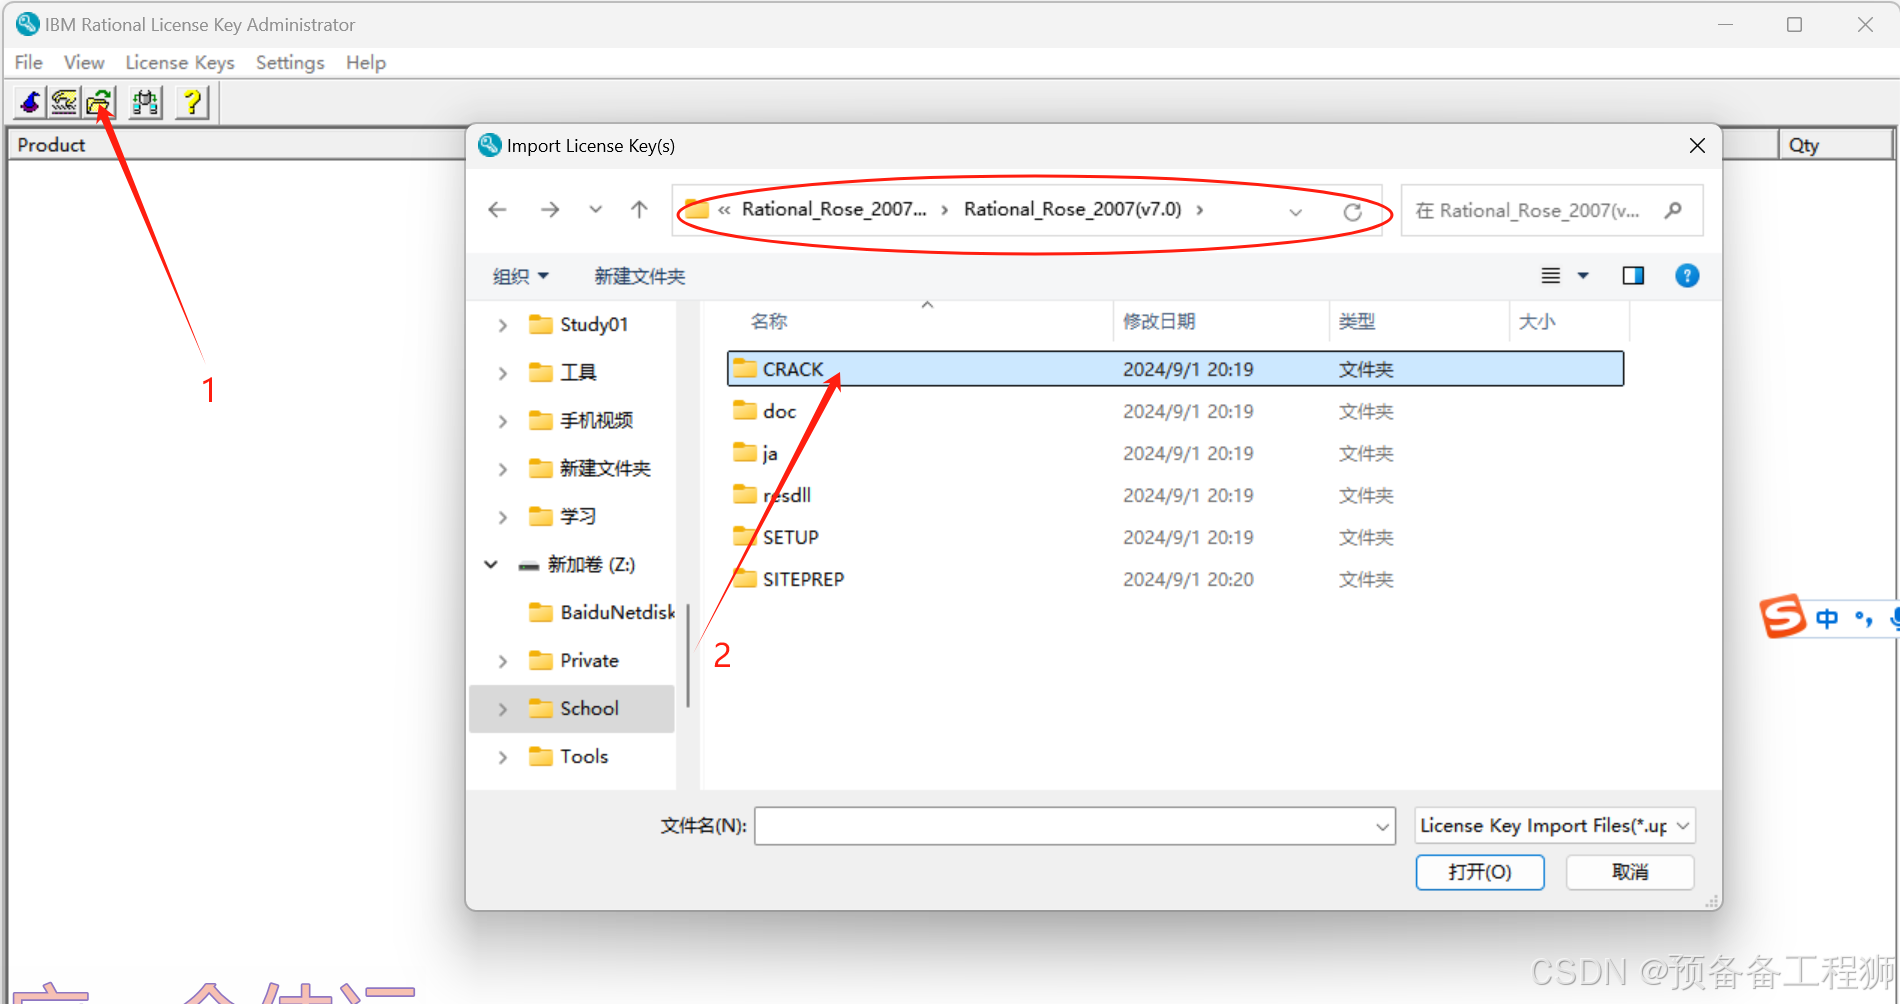Close the Import License Key(s) dialog
The image size is (1900, 1004).
click(x=1697, y=146)
